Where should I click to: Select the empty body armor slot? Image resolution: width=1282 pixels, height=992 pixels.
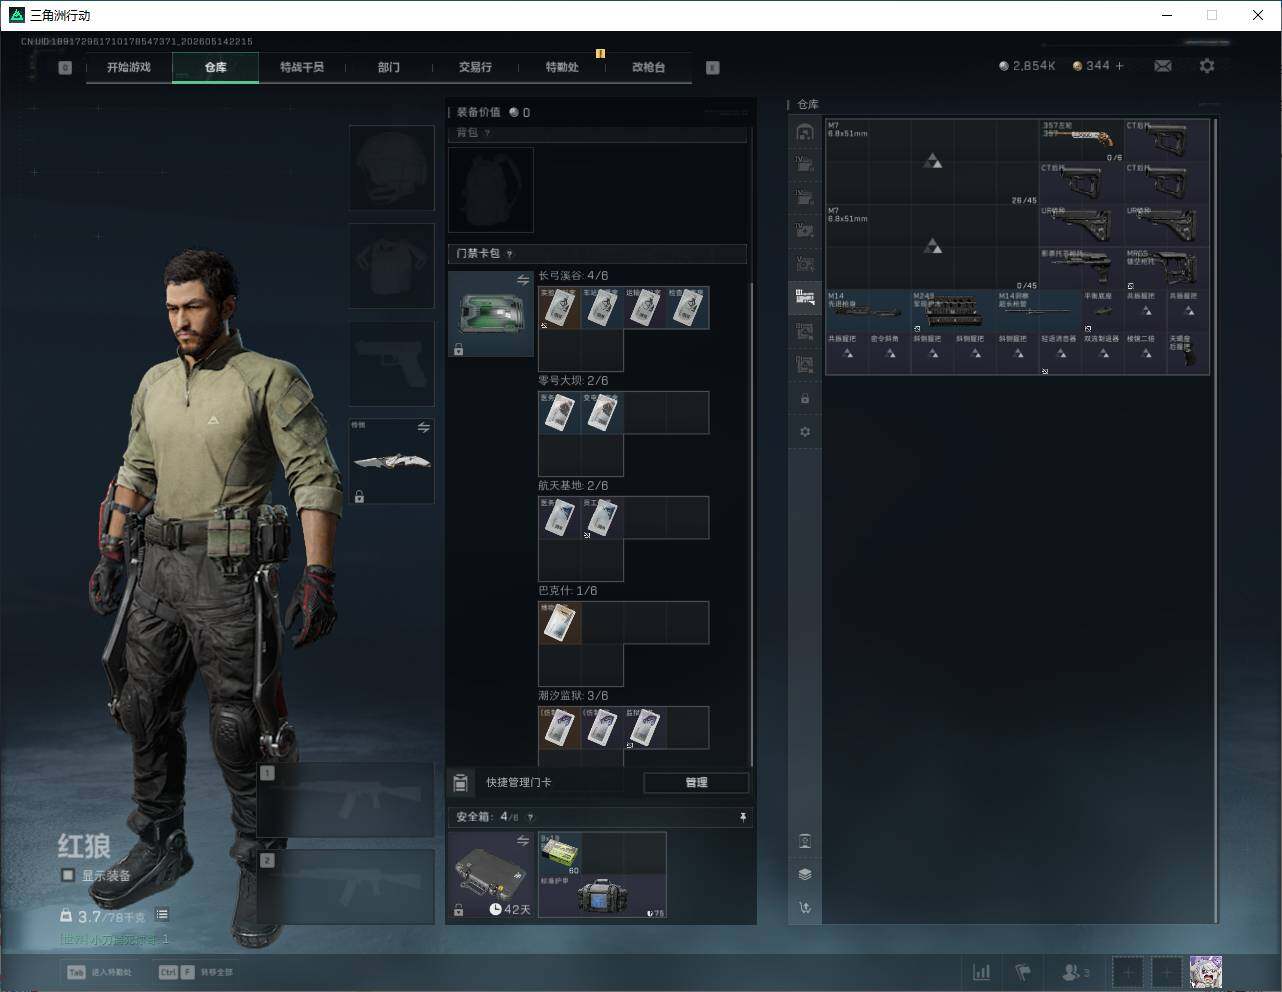pos(391,265)
